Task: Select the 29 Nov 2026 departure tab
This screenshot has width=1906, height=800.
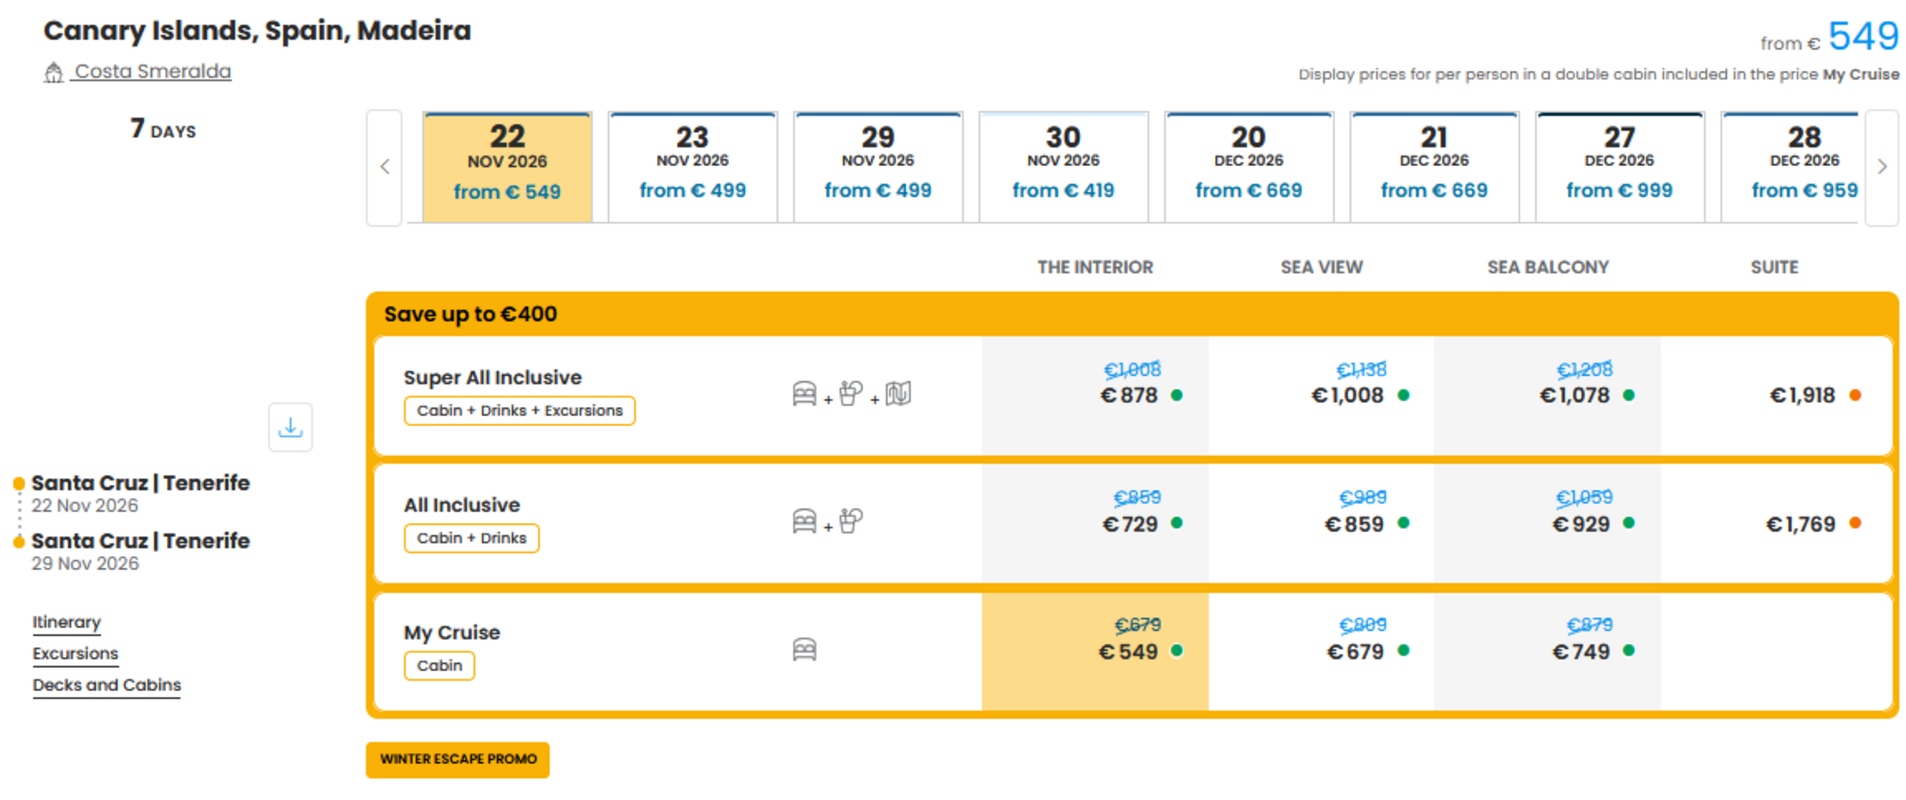Action: coord(878,167)
